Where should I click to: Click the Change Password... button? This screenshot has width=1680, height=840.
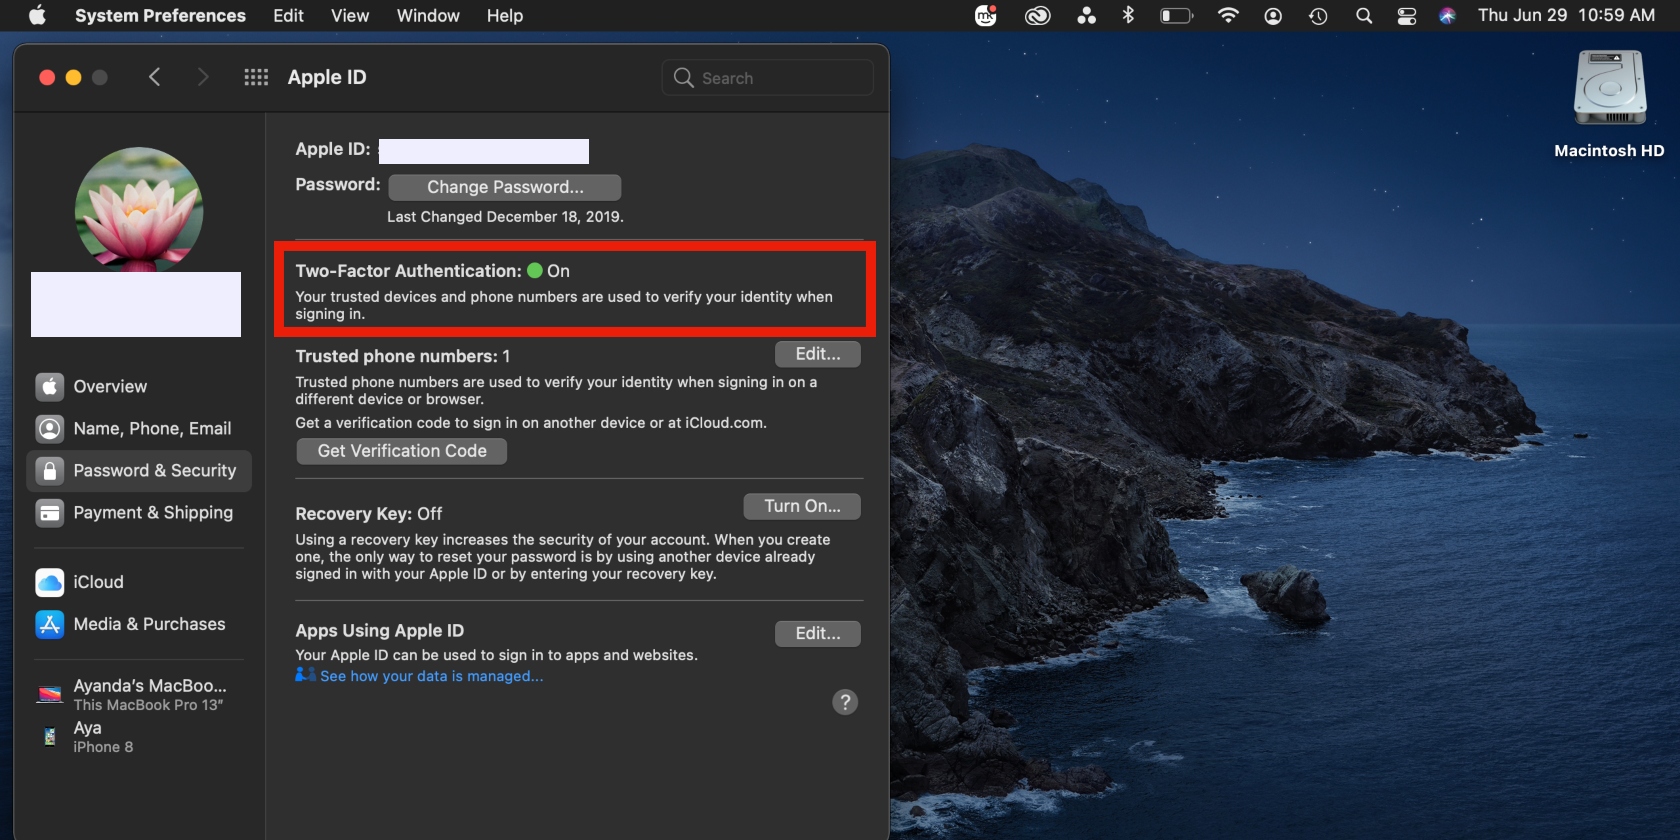505,187
